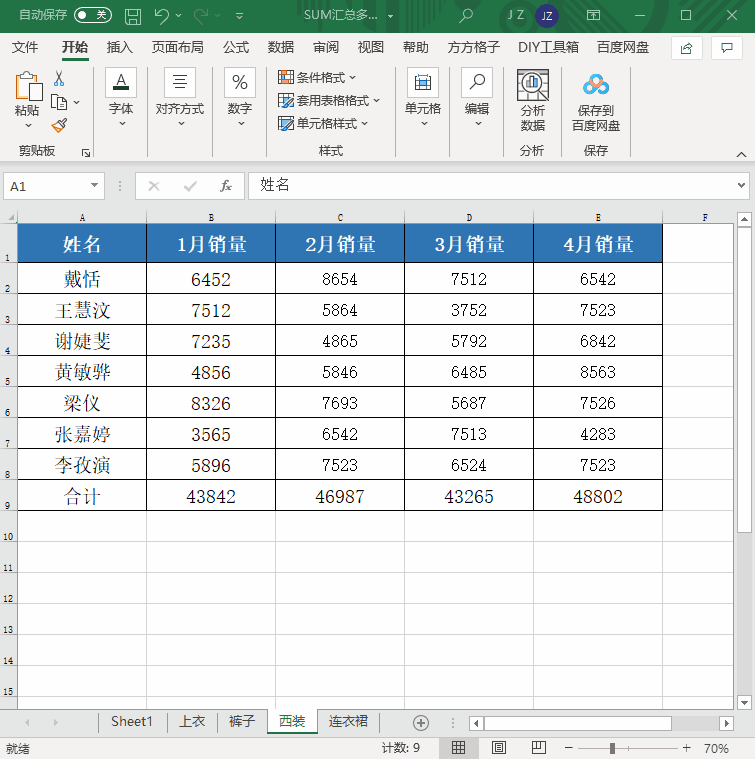
Task: Open the 套用表格格式 dropdown
Action: [329, 101]
